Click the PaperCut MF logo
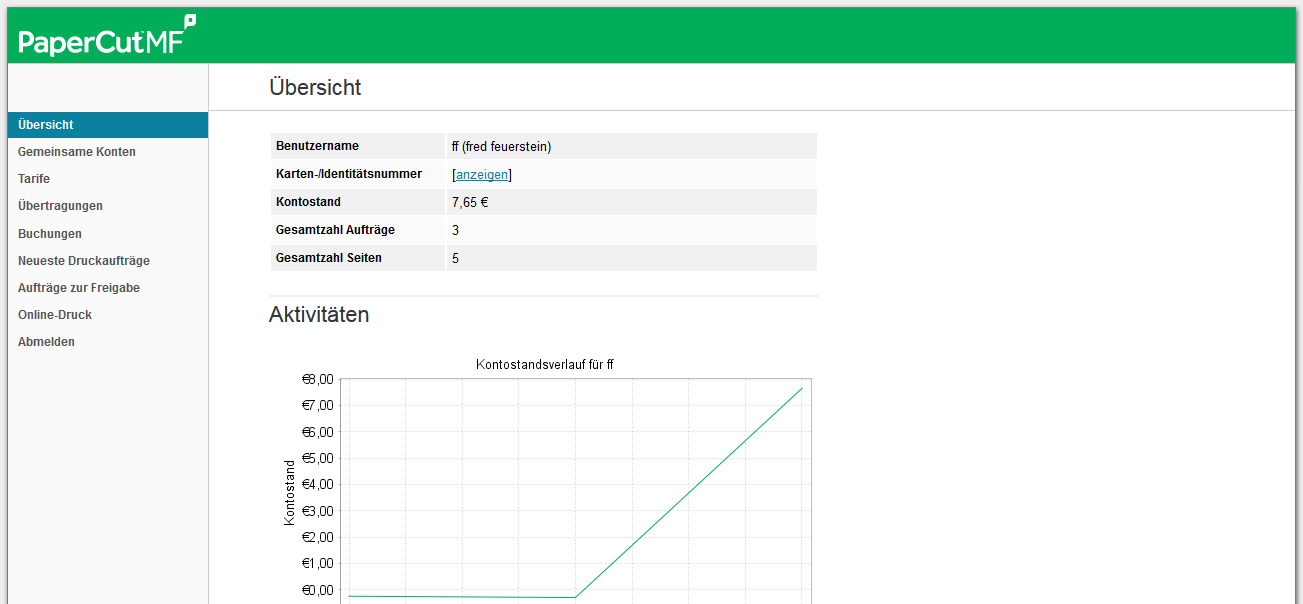Viewport: 1303px width, 604px height. point(106,37)
